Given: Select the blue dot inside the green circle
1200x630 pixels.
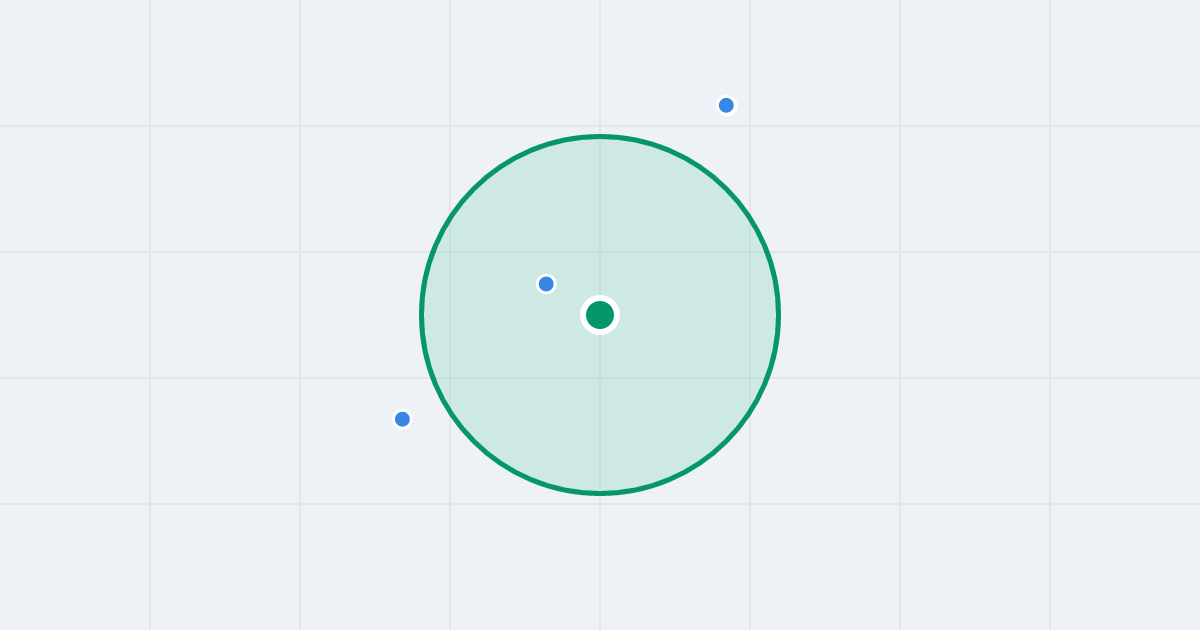Looking at the screenshot, I should coord(546,284).
